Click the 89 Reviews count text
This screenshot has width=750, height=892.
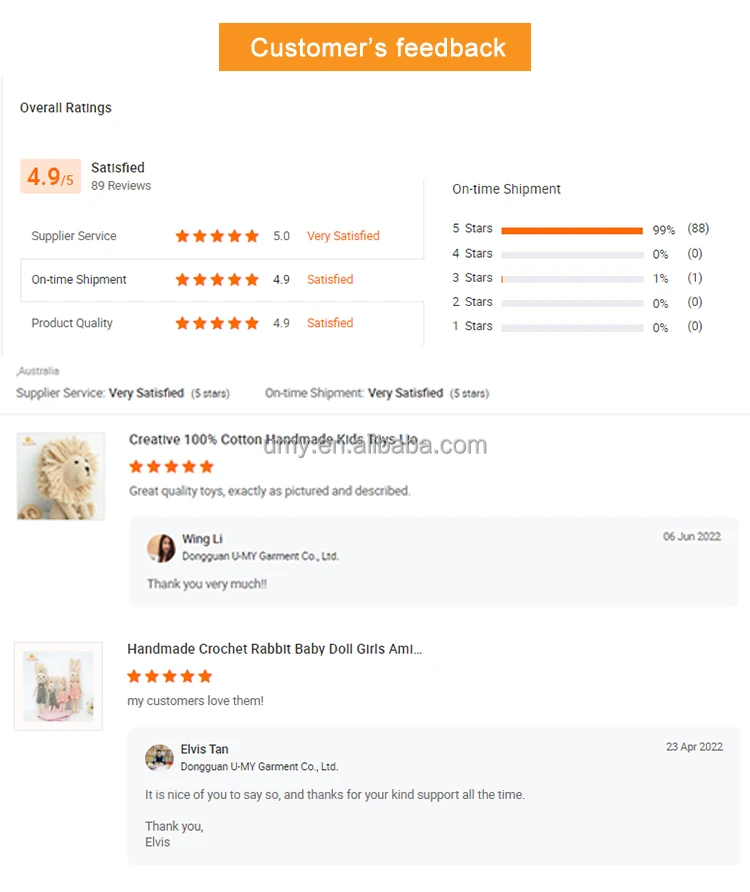click(121, 186)
